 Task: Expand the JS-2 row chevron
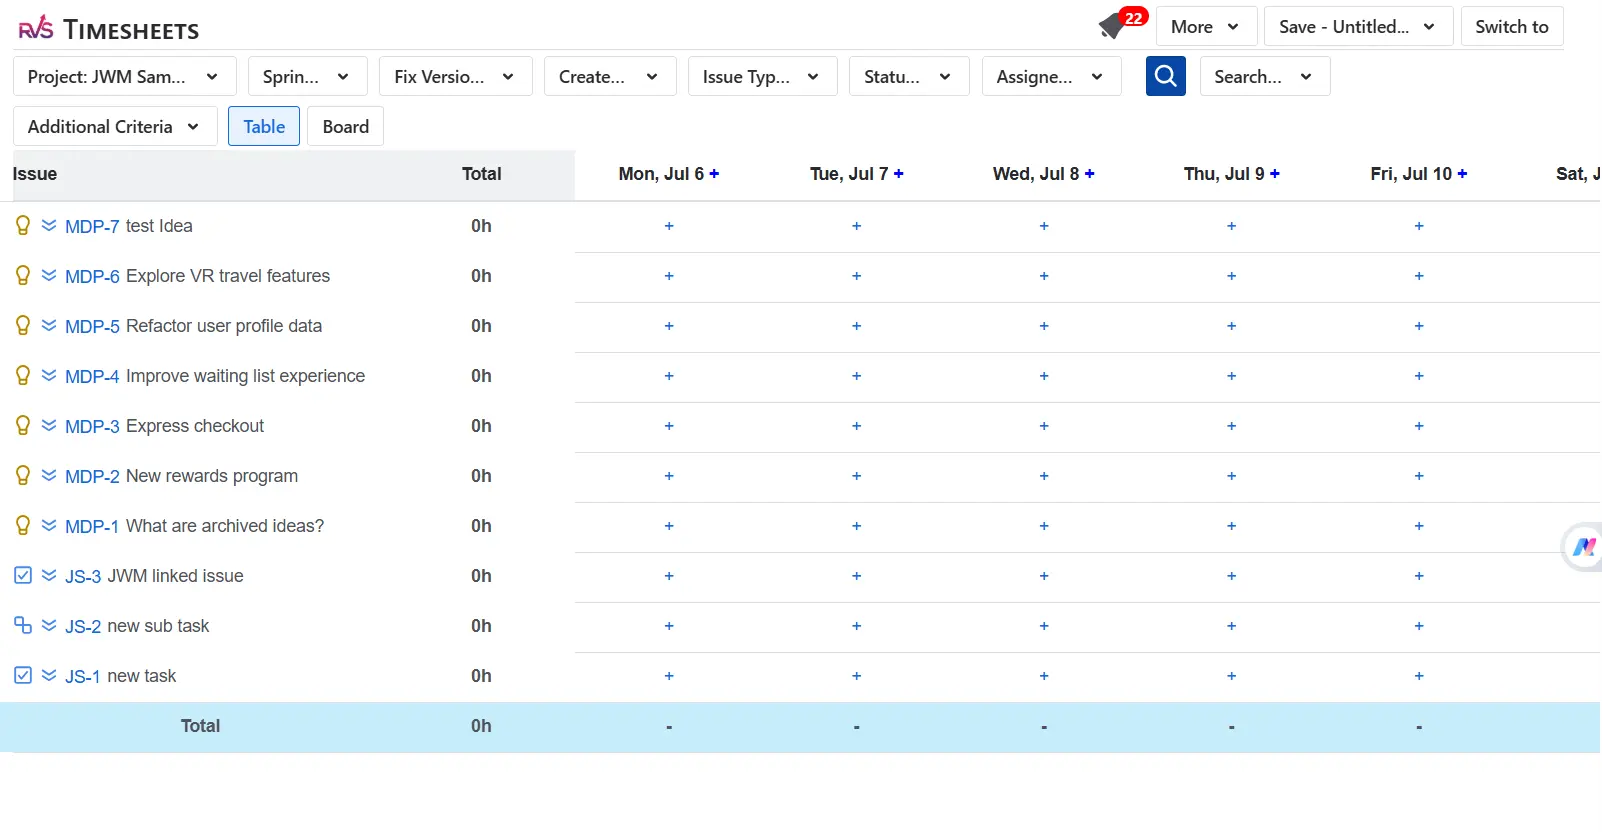49,625
